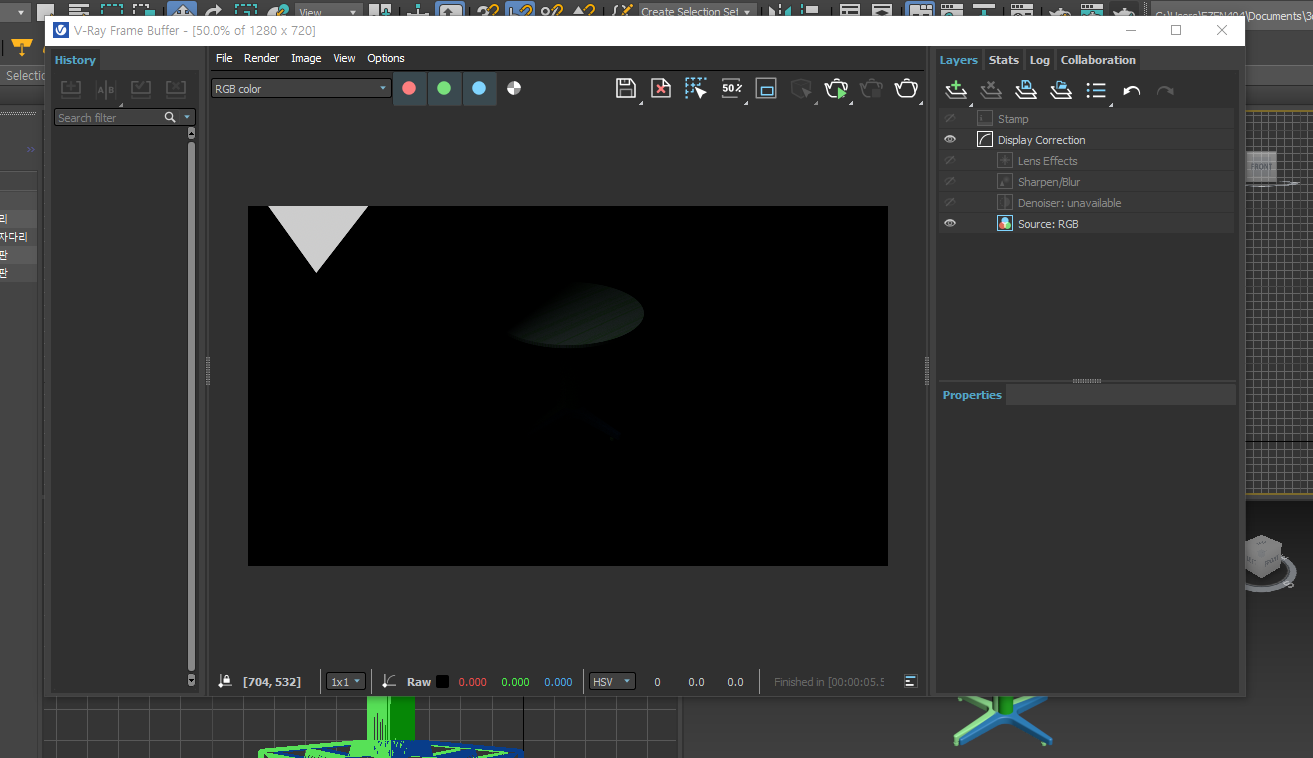Open the Render menu
The width and height of the screenshot is (1313, 758).
click(x=261, y=58)
